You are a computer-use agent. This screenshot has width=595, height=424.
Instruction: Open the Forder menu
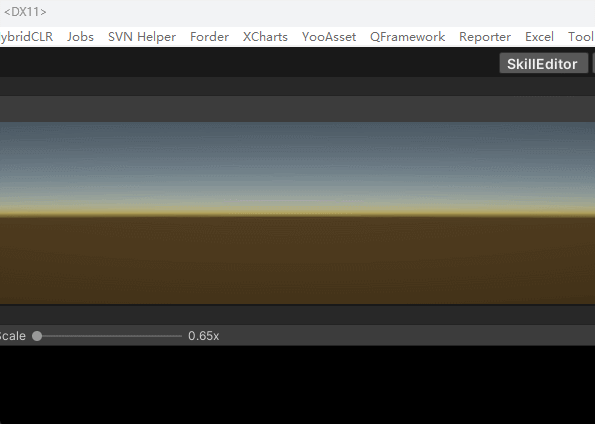209,37
